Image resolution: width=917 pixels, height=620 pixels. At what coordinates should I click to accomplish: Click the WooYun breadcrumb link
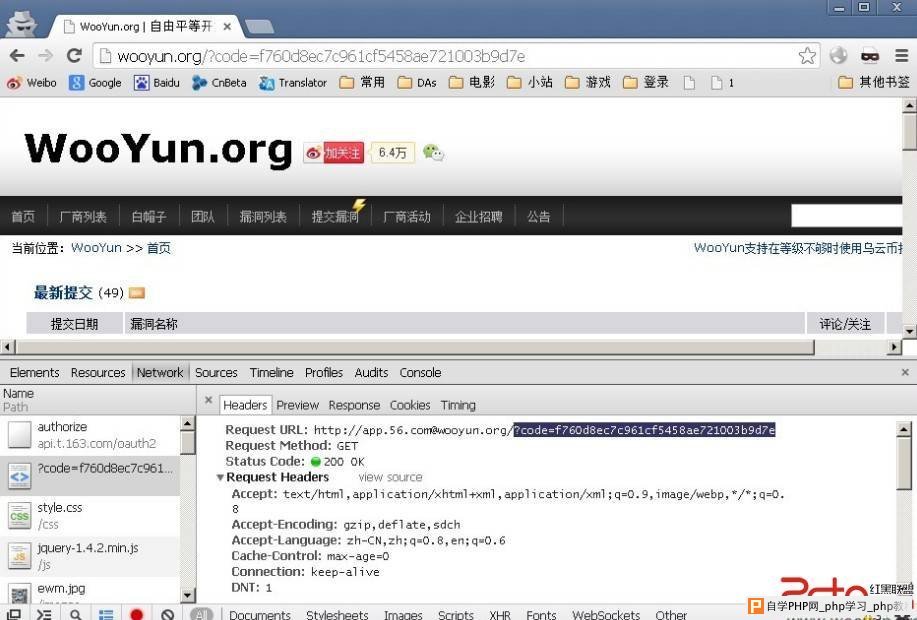(x=96, y=248)
